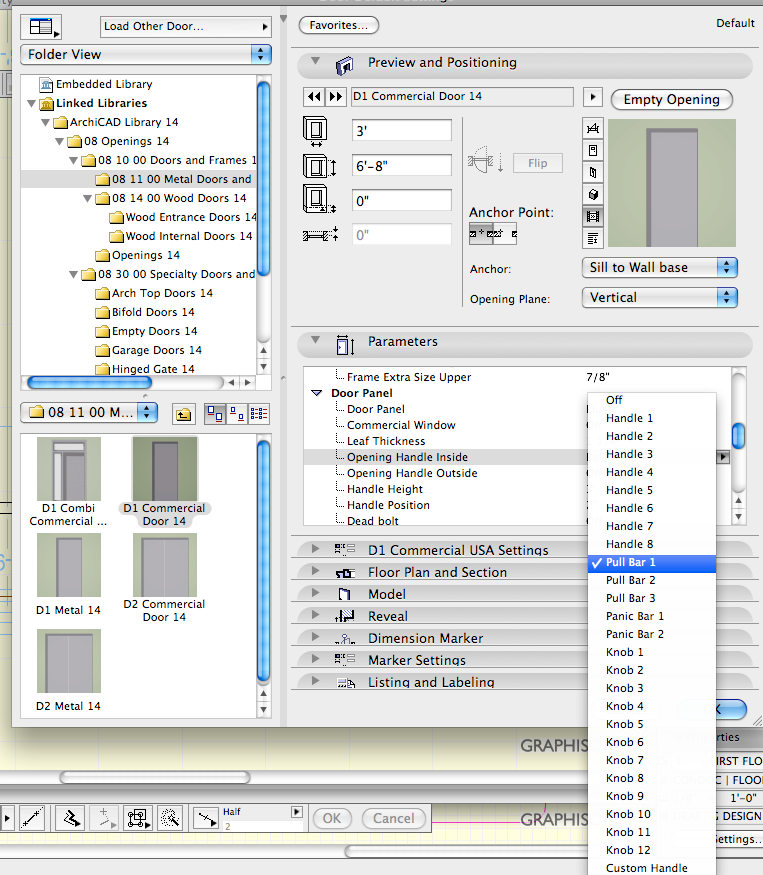
Task: Click the go up one folder icon
Action: point(183,414)
